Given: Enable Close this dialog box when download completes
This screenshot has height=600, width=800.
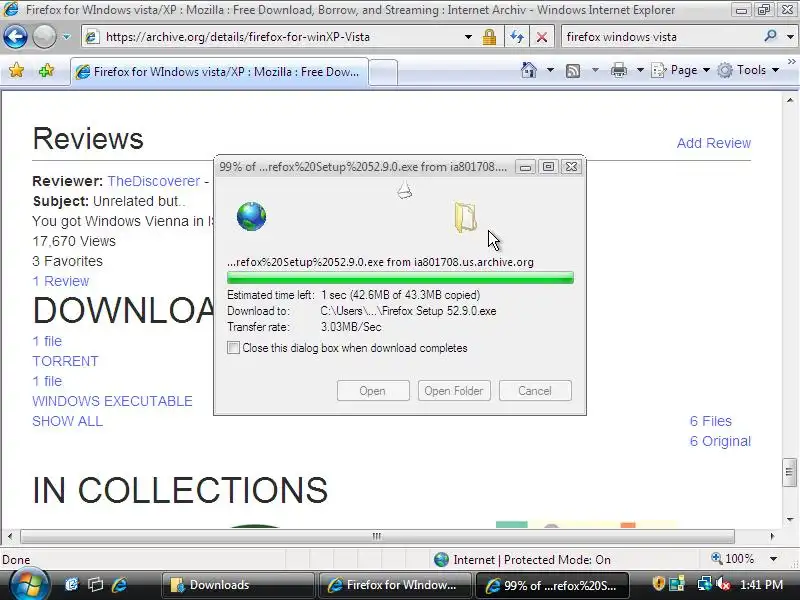Looking at the screenshot, I should point(233,348).
